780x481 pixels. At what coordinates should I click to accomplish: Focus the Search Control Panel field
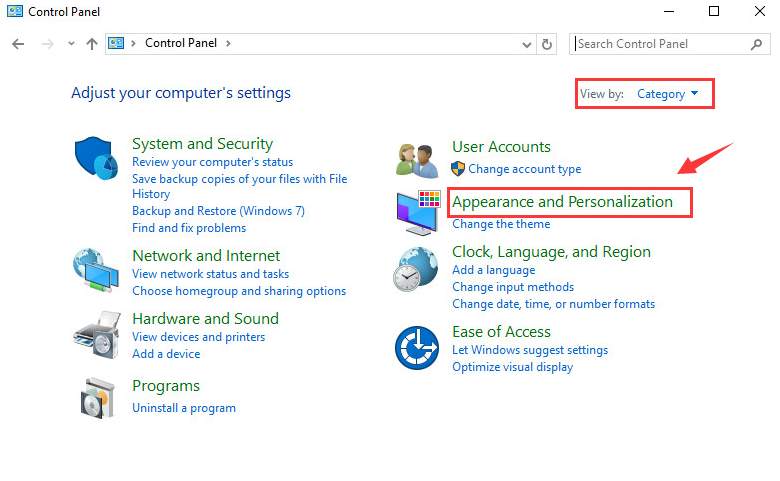coord(670,44)
